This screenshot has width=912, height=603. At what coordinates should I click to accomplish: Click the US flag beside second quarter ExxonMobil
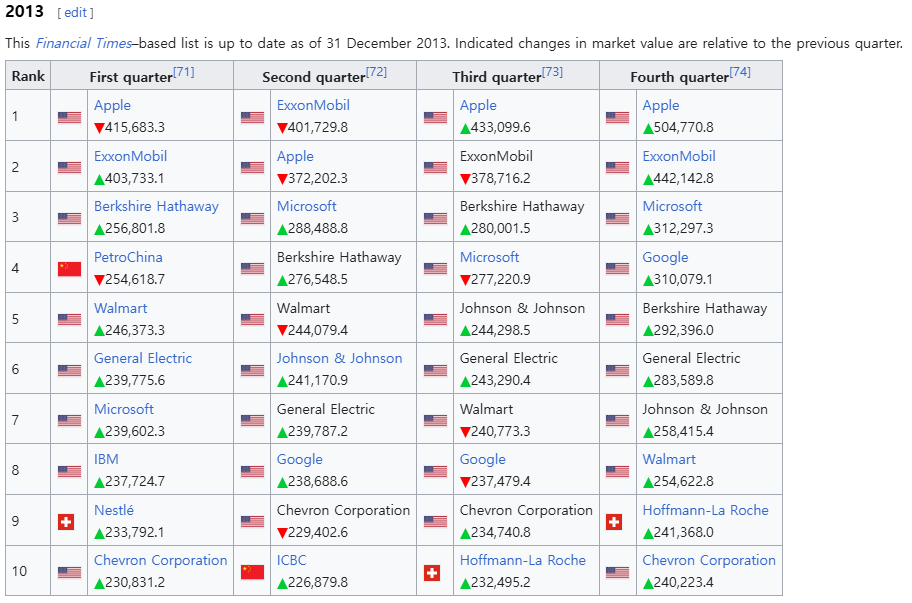[x=252, y=117]
